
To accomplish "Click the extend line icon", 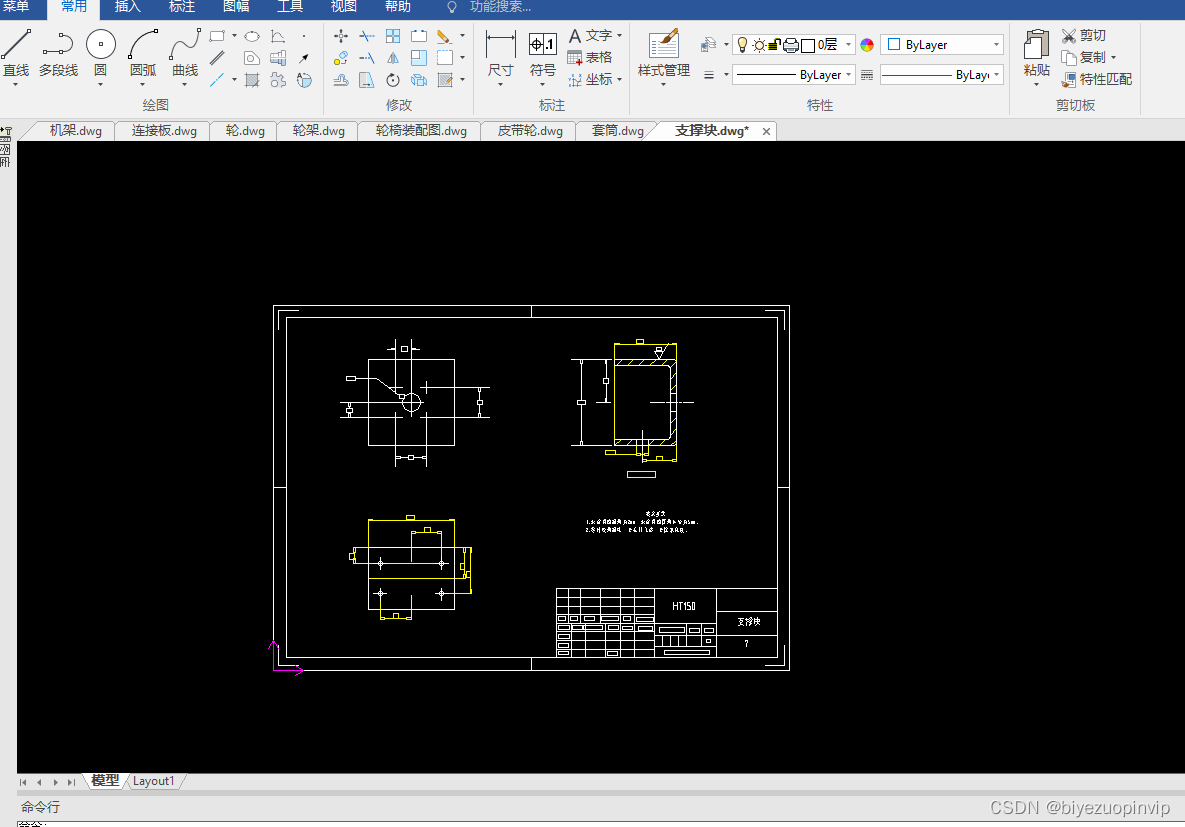I will [x=367, y=57].
